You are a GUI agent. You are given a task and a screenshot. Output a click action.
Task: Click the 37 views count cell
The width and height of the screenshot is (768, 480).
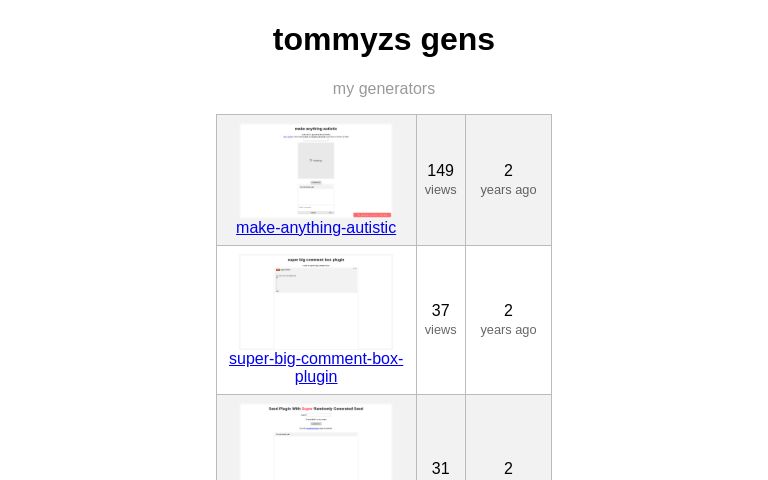441,319
